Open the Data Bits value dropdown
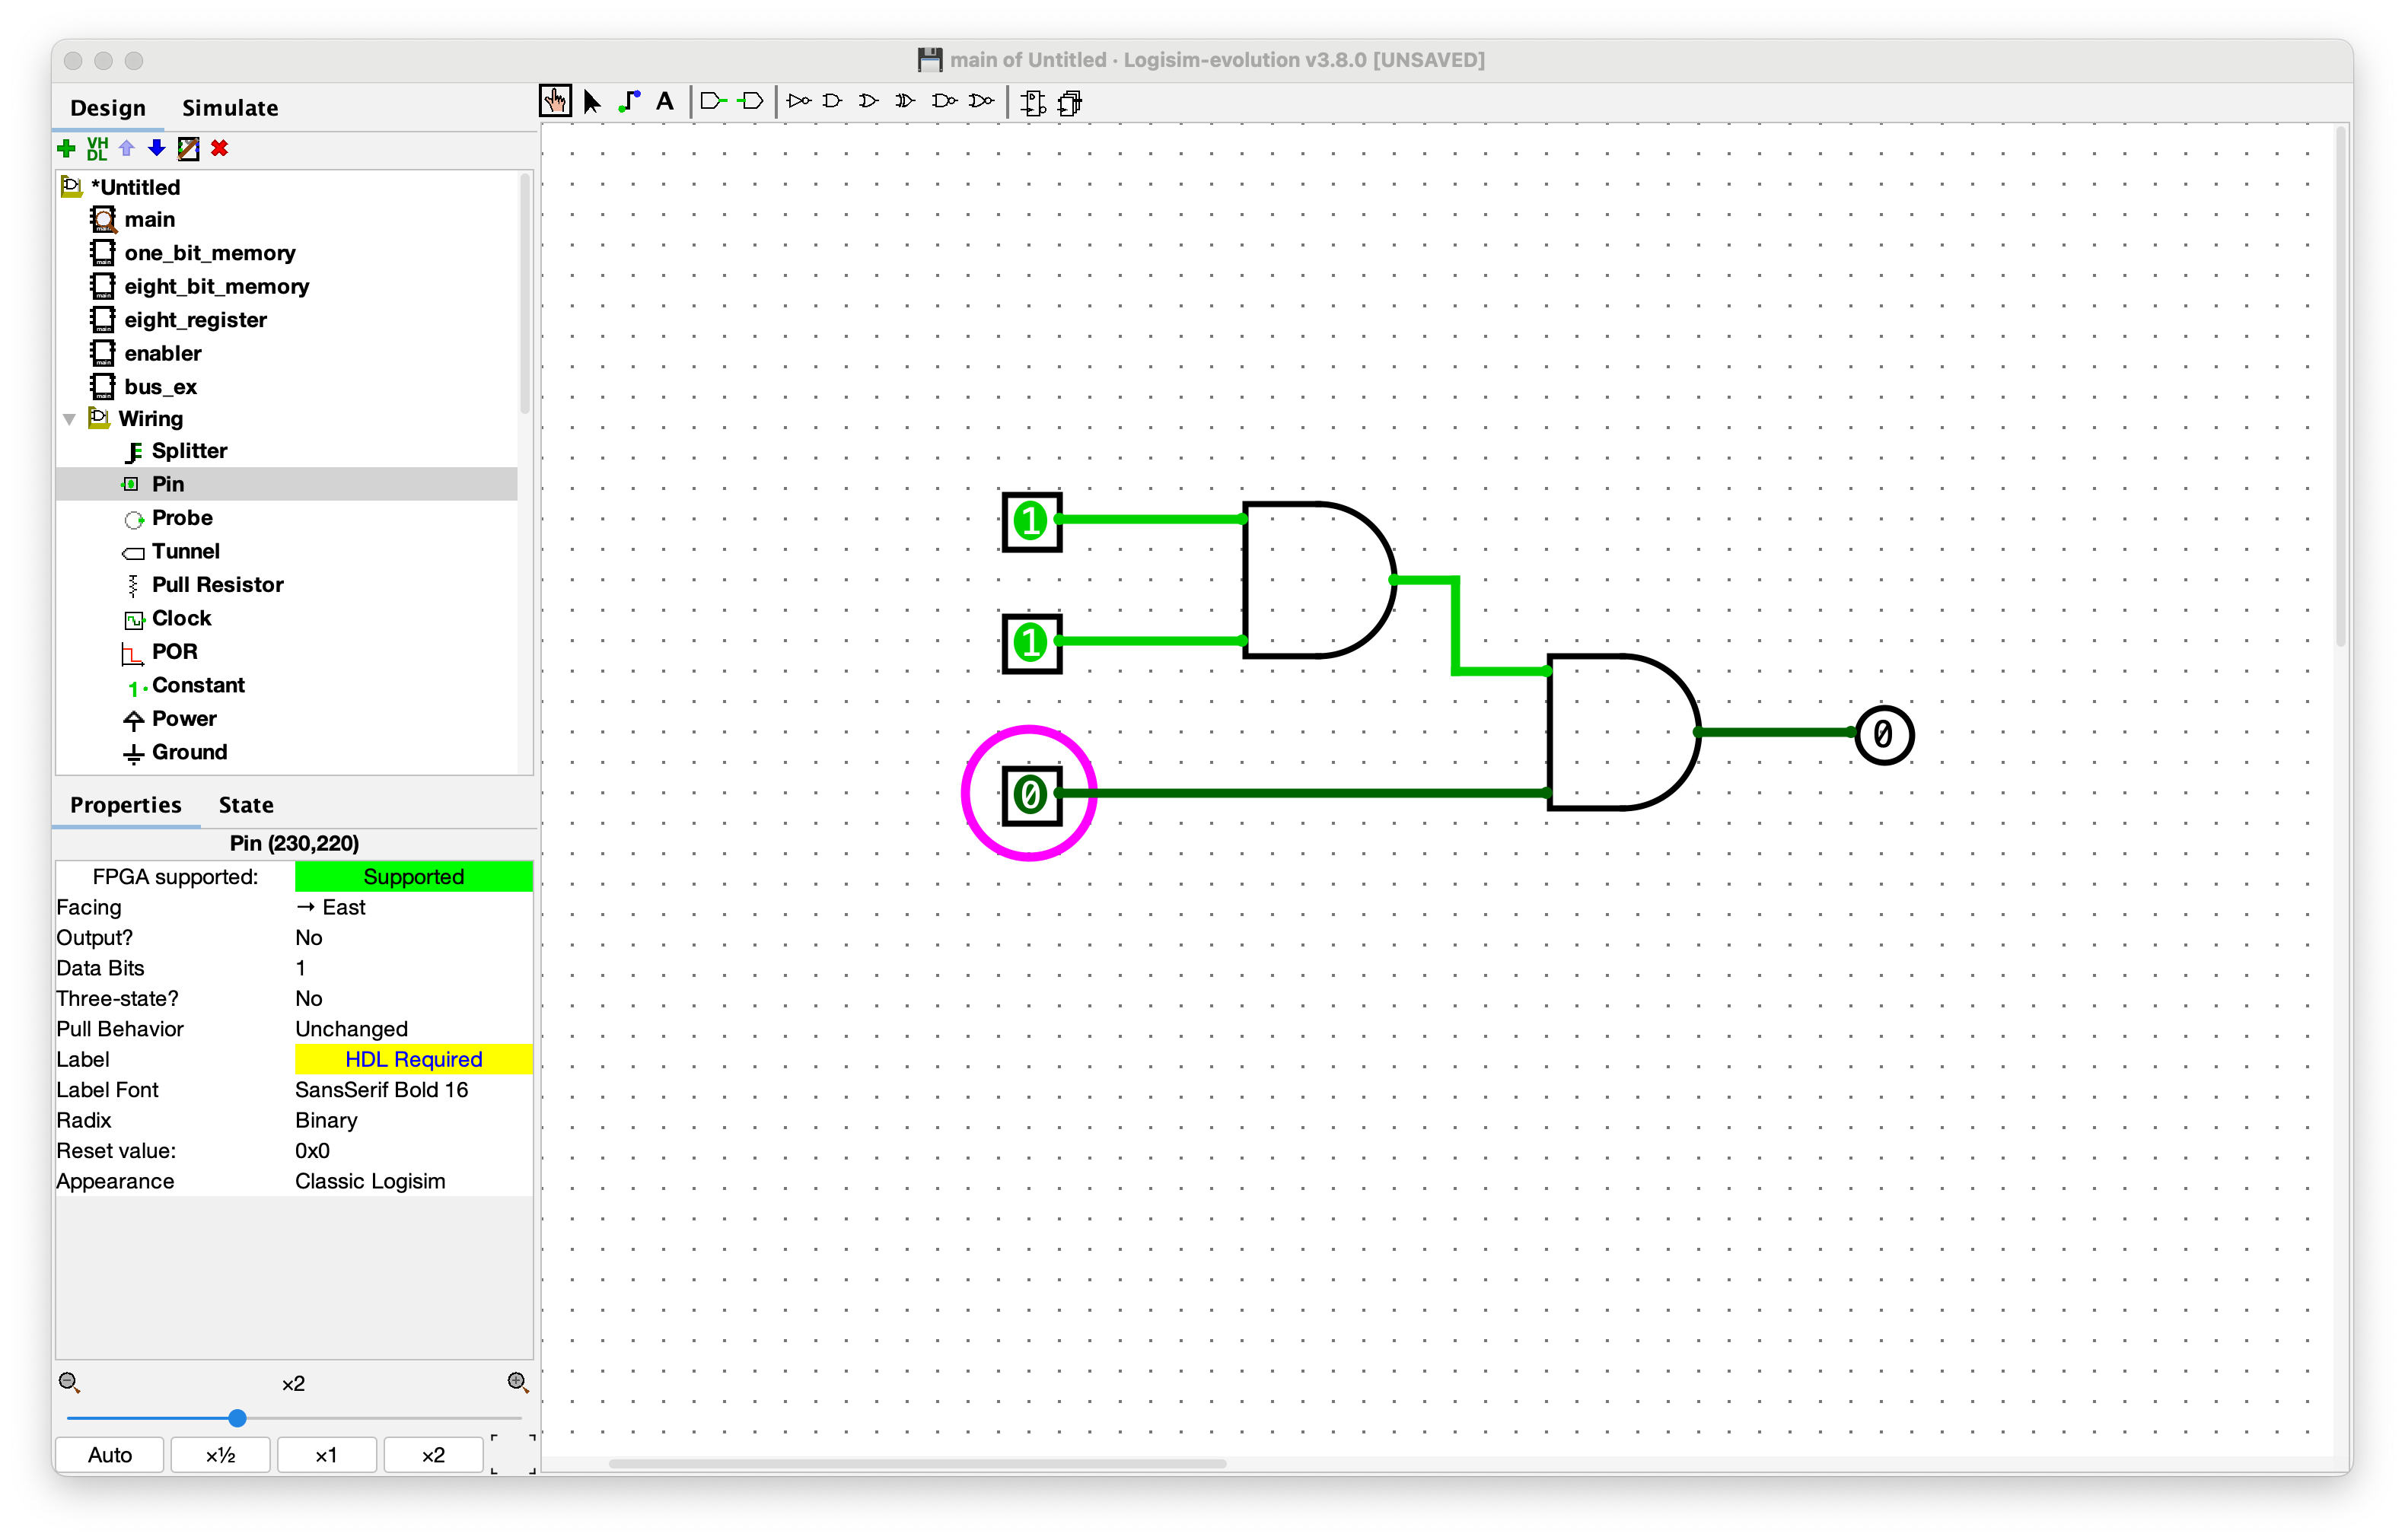The image size is (2405, 1540). 413,968
